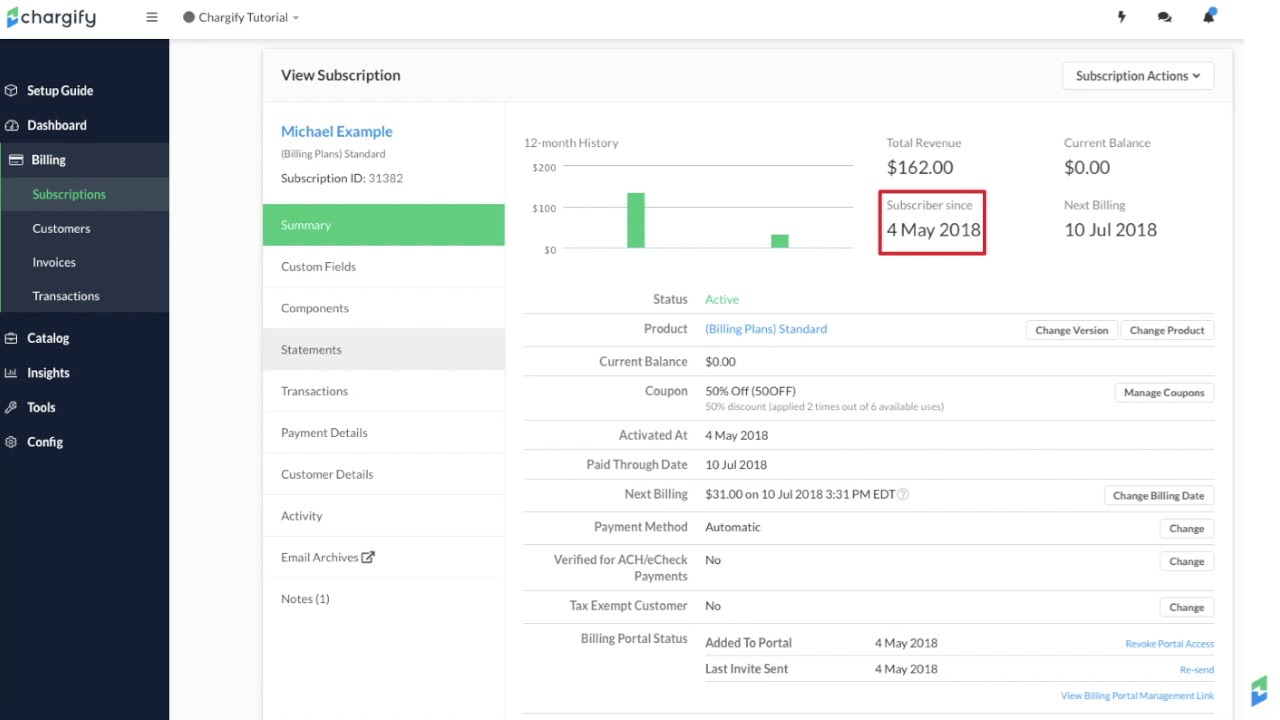Click the shorter bar in the history chart

tap(779, 241)
